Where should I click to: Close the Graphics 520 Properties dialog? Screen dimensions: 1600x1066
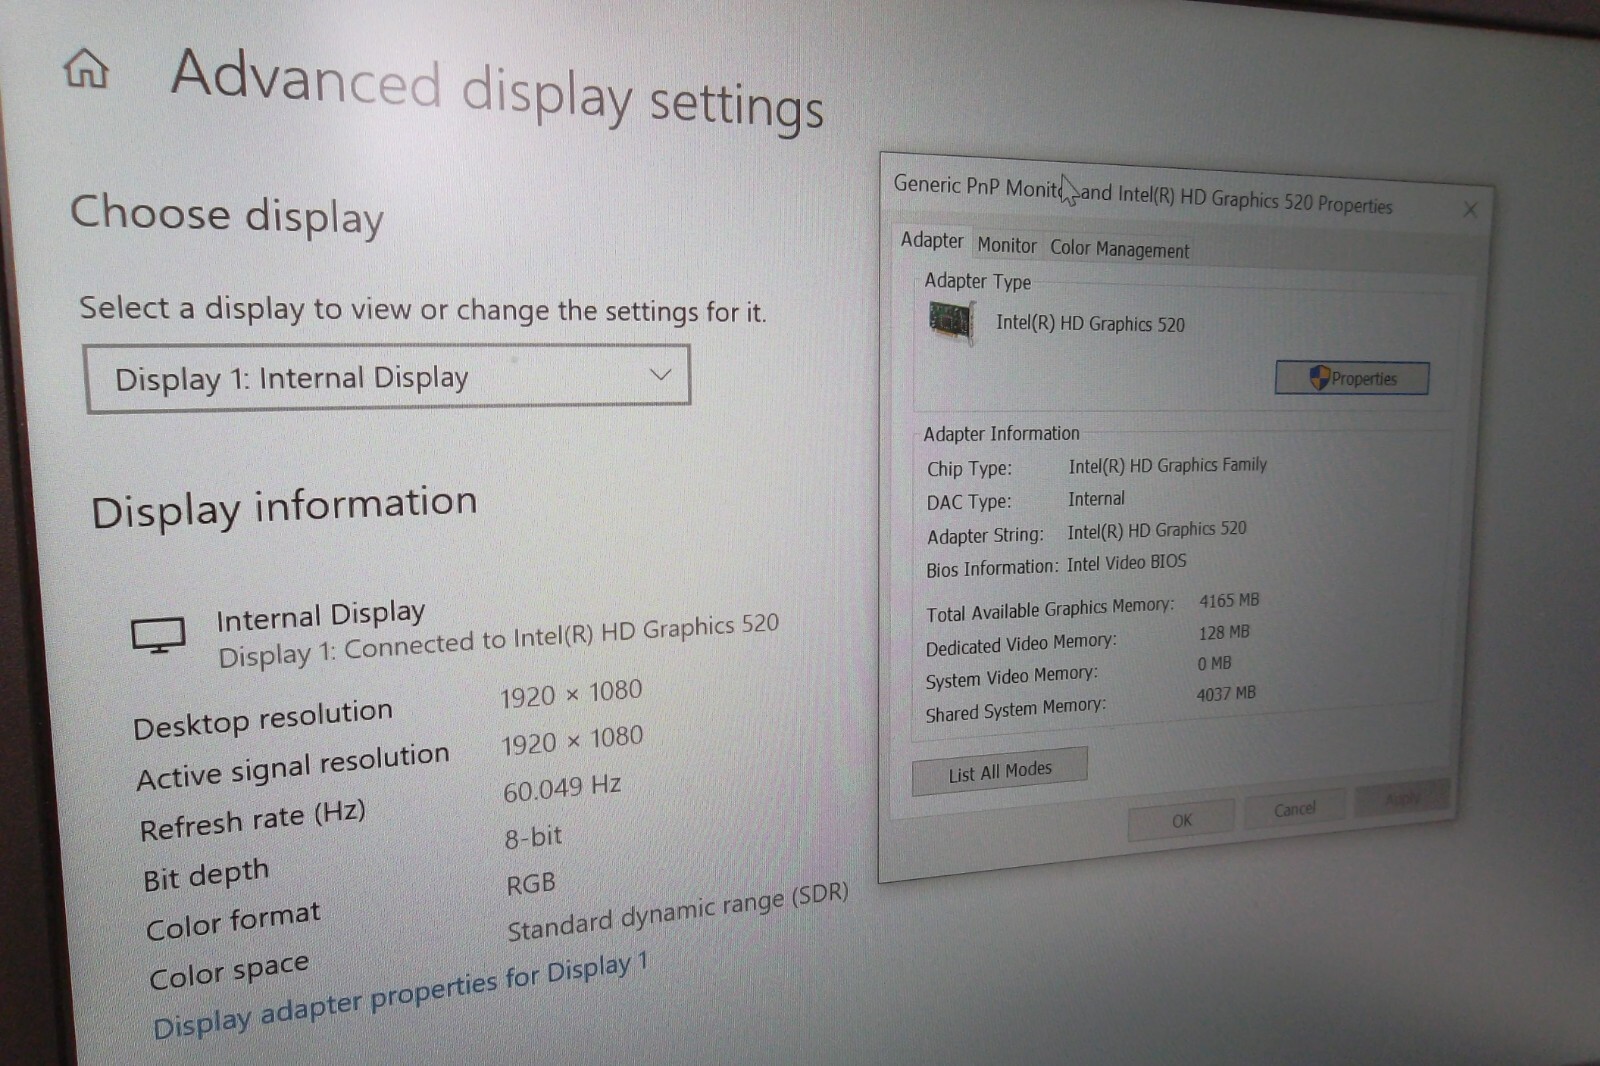tap(1469, 209)
